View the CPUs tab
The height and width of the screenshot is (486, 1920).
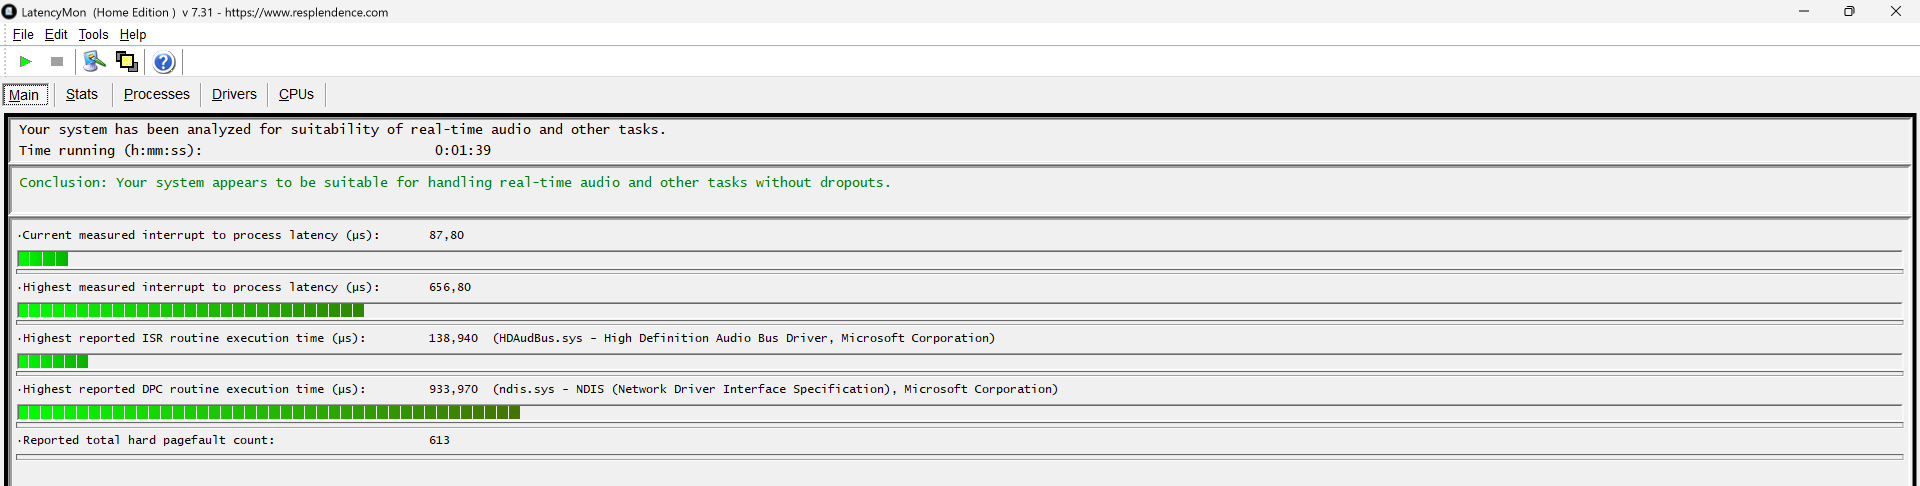tap(296, 94)
